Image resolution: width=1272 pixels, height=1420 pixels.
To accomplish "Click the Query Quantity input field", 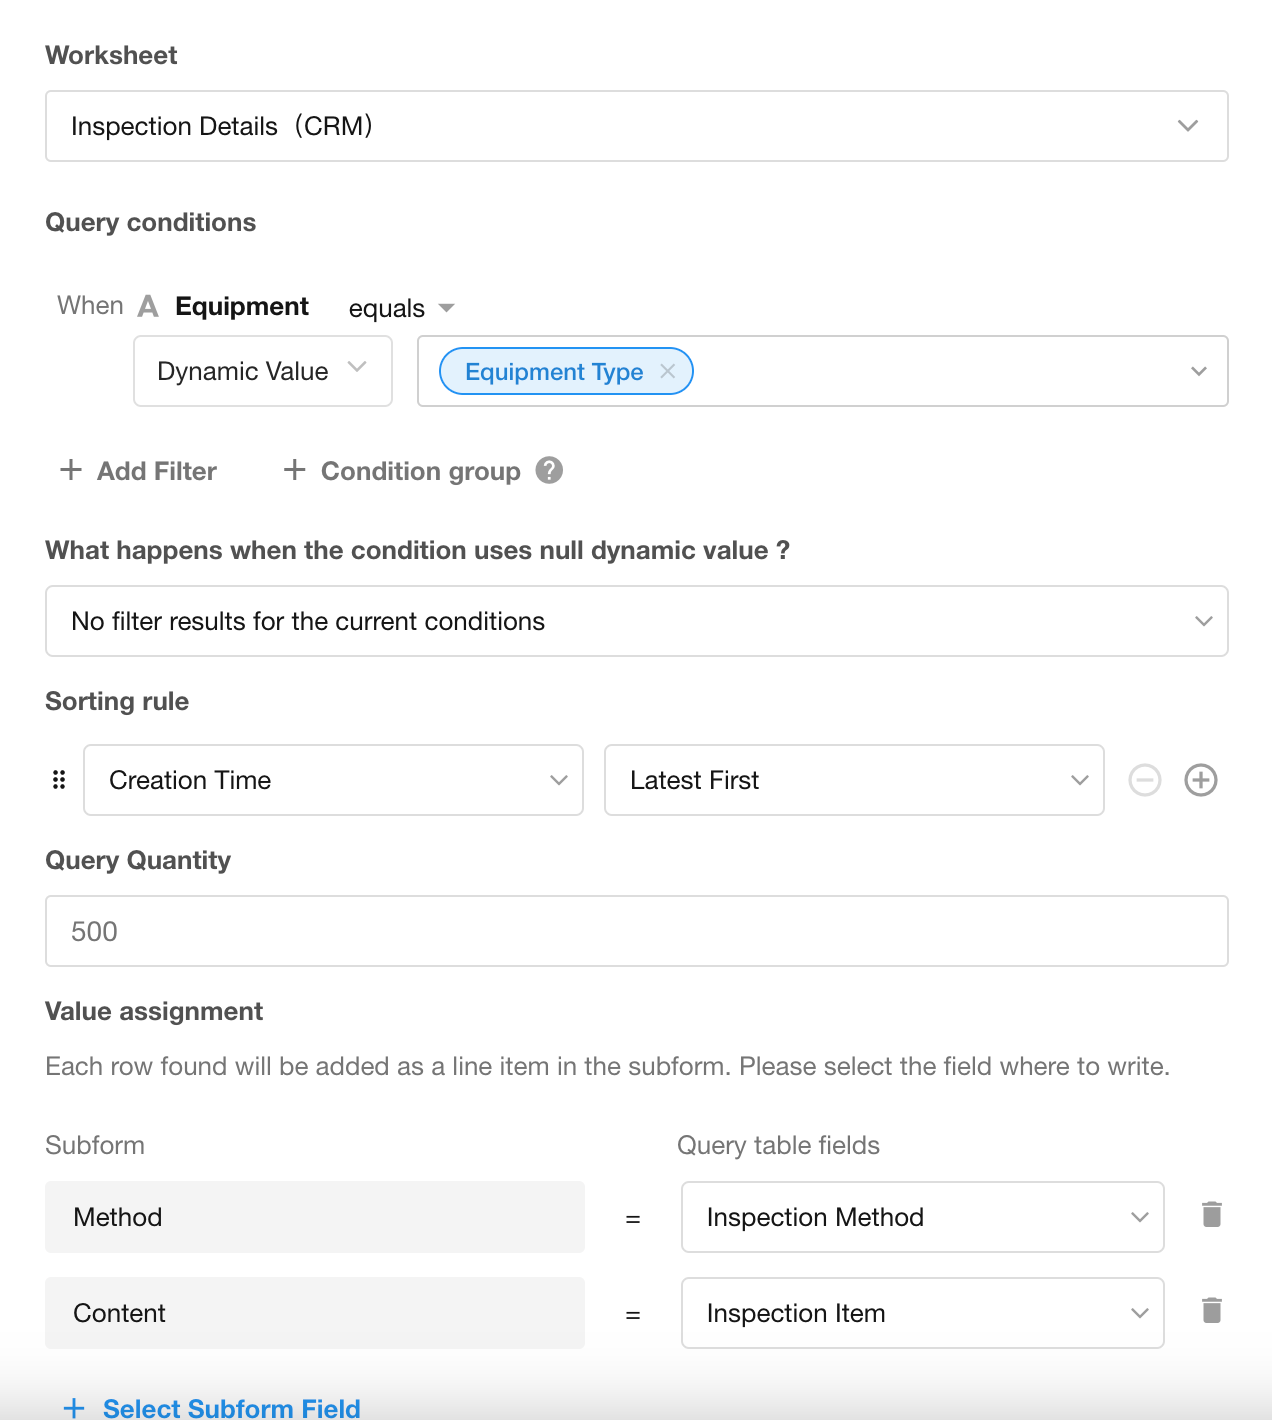I will [x=636, y=931].
